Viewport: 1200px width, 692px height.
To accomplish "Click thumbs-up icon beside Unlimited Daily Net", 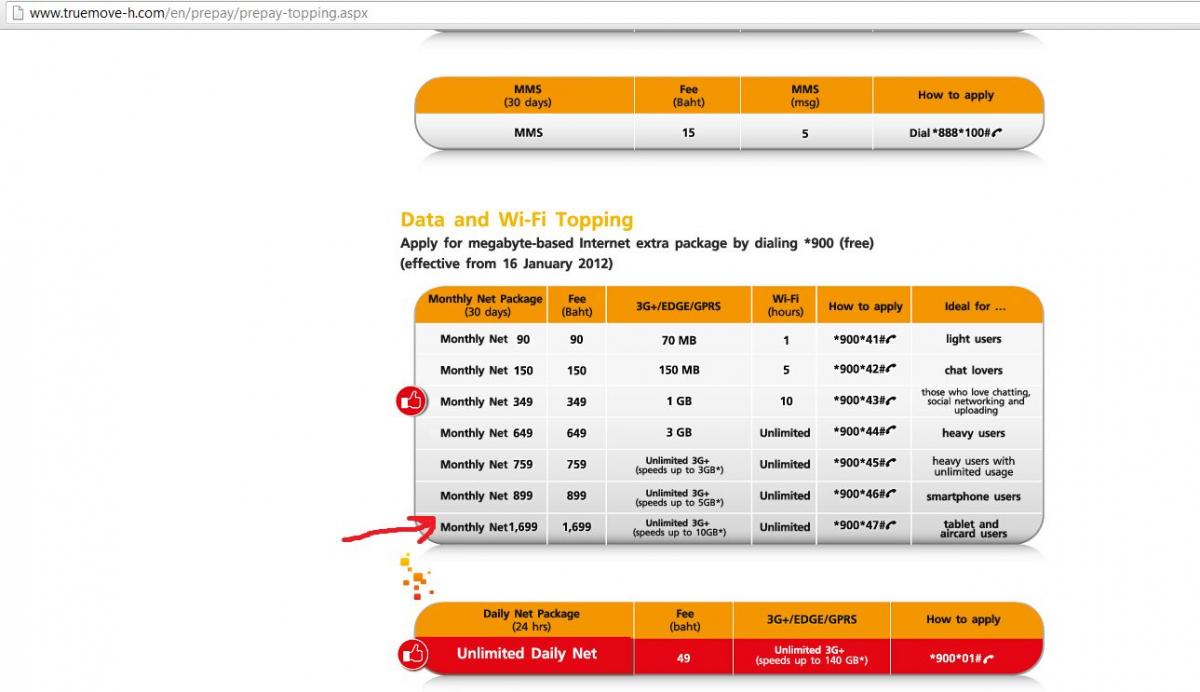I will tap(412, 655).
